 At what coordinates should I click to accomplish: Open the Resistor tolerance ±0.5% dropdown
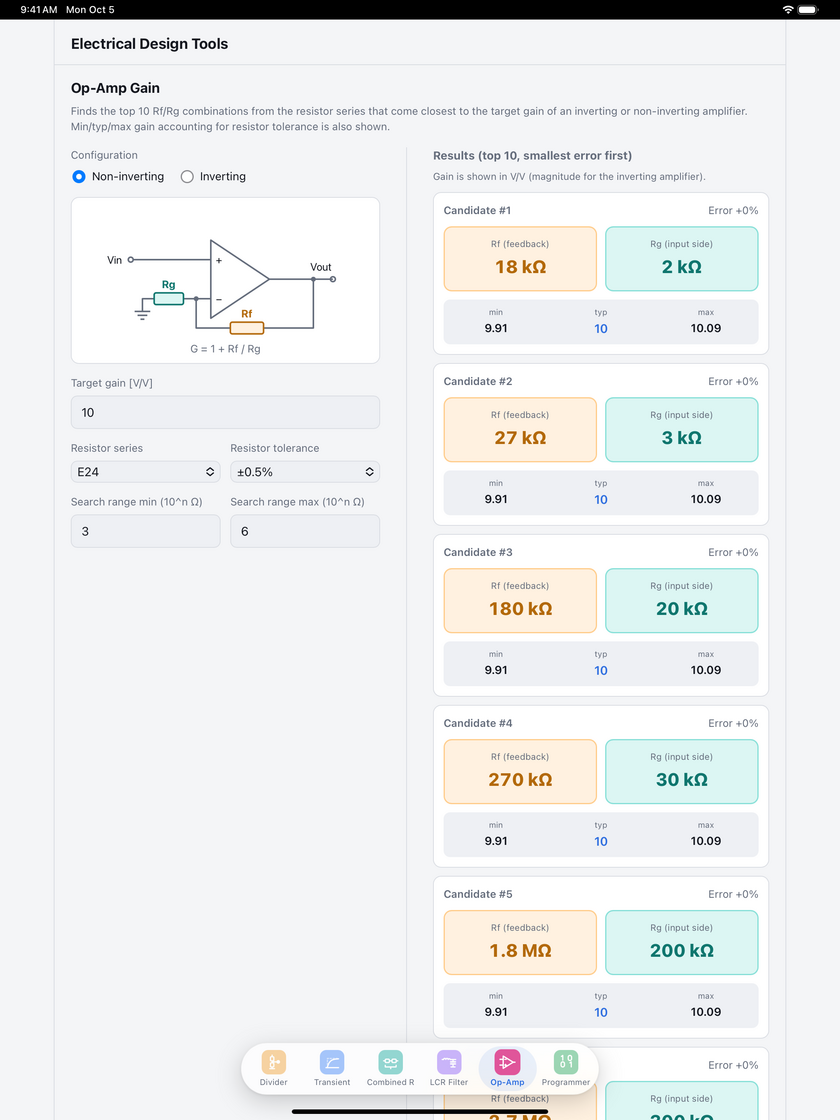(305, 471)
